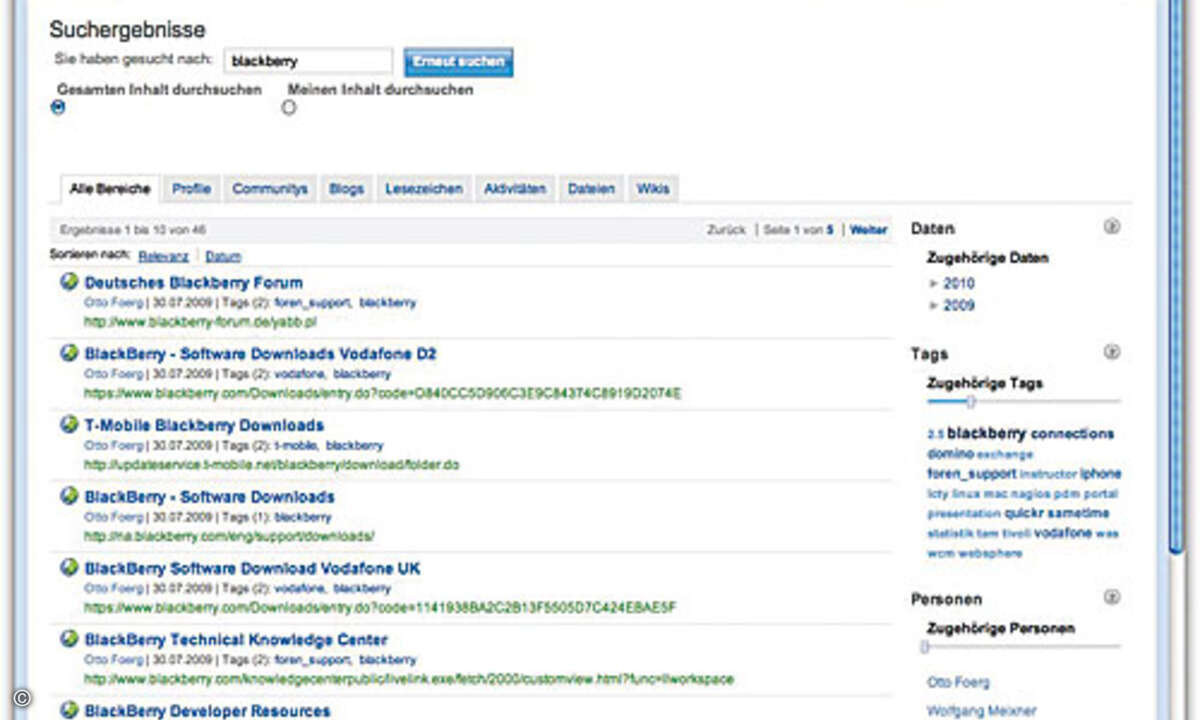Open Otto Foerg in Personen list
Image resolution: width=1200 pixels, height=720 pixels.
(x=958, y=682)
